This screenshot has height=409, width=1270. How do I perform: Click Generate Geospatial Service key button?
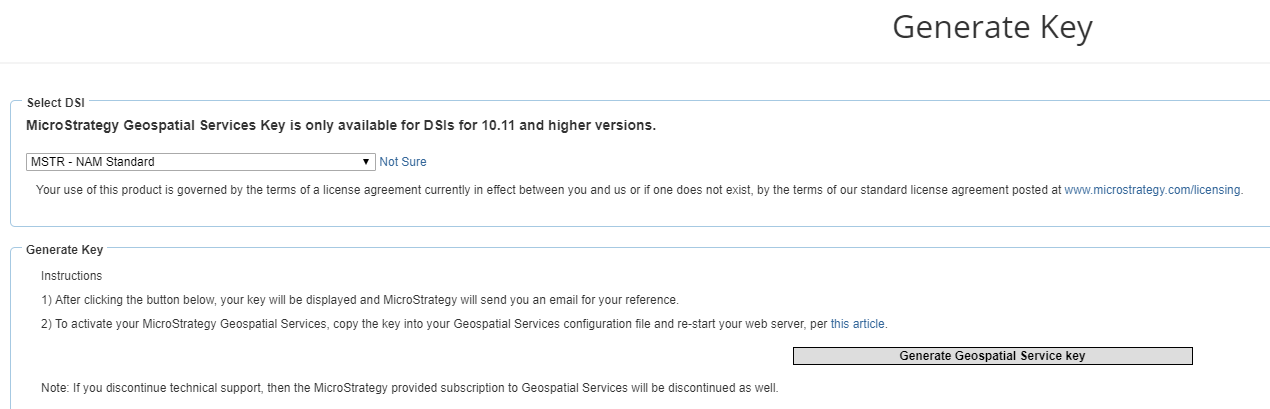[992, 356]
